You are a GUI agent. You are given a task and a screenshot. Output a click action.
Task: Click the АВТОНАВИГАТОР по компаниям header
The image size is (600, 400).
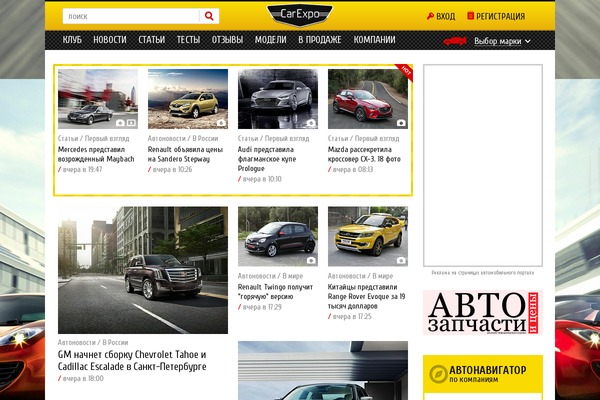pyautogui.click(x=483, y=374)
